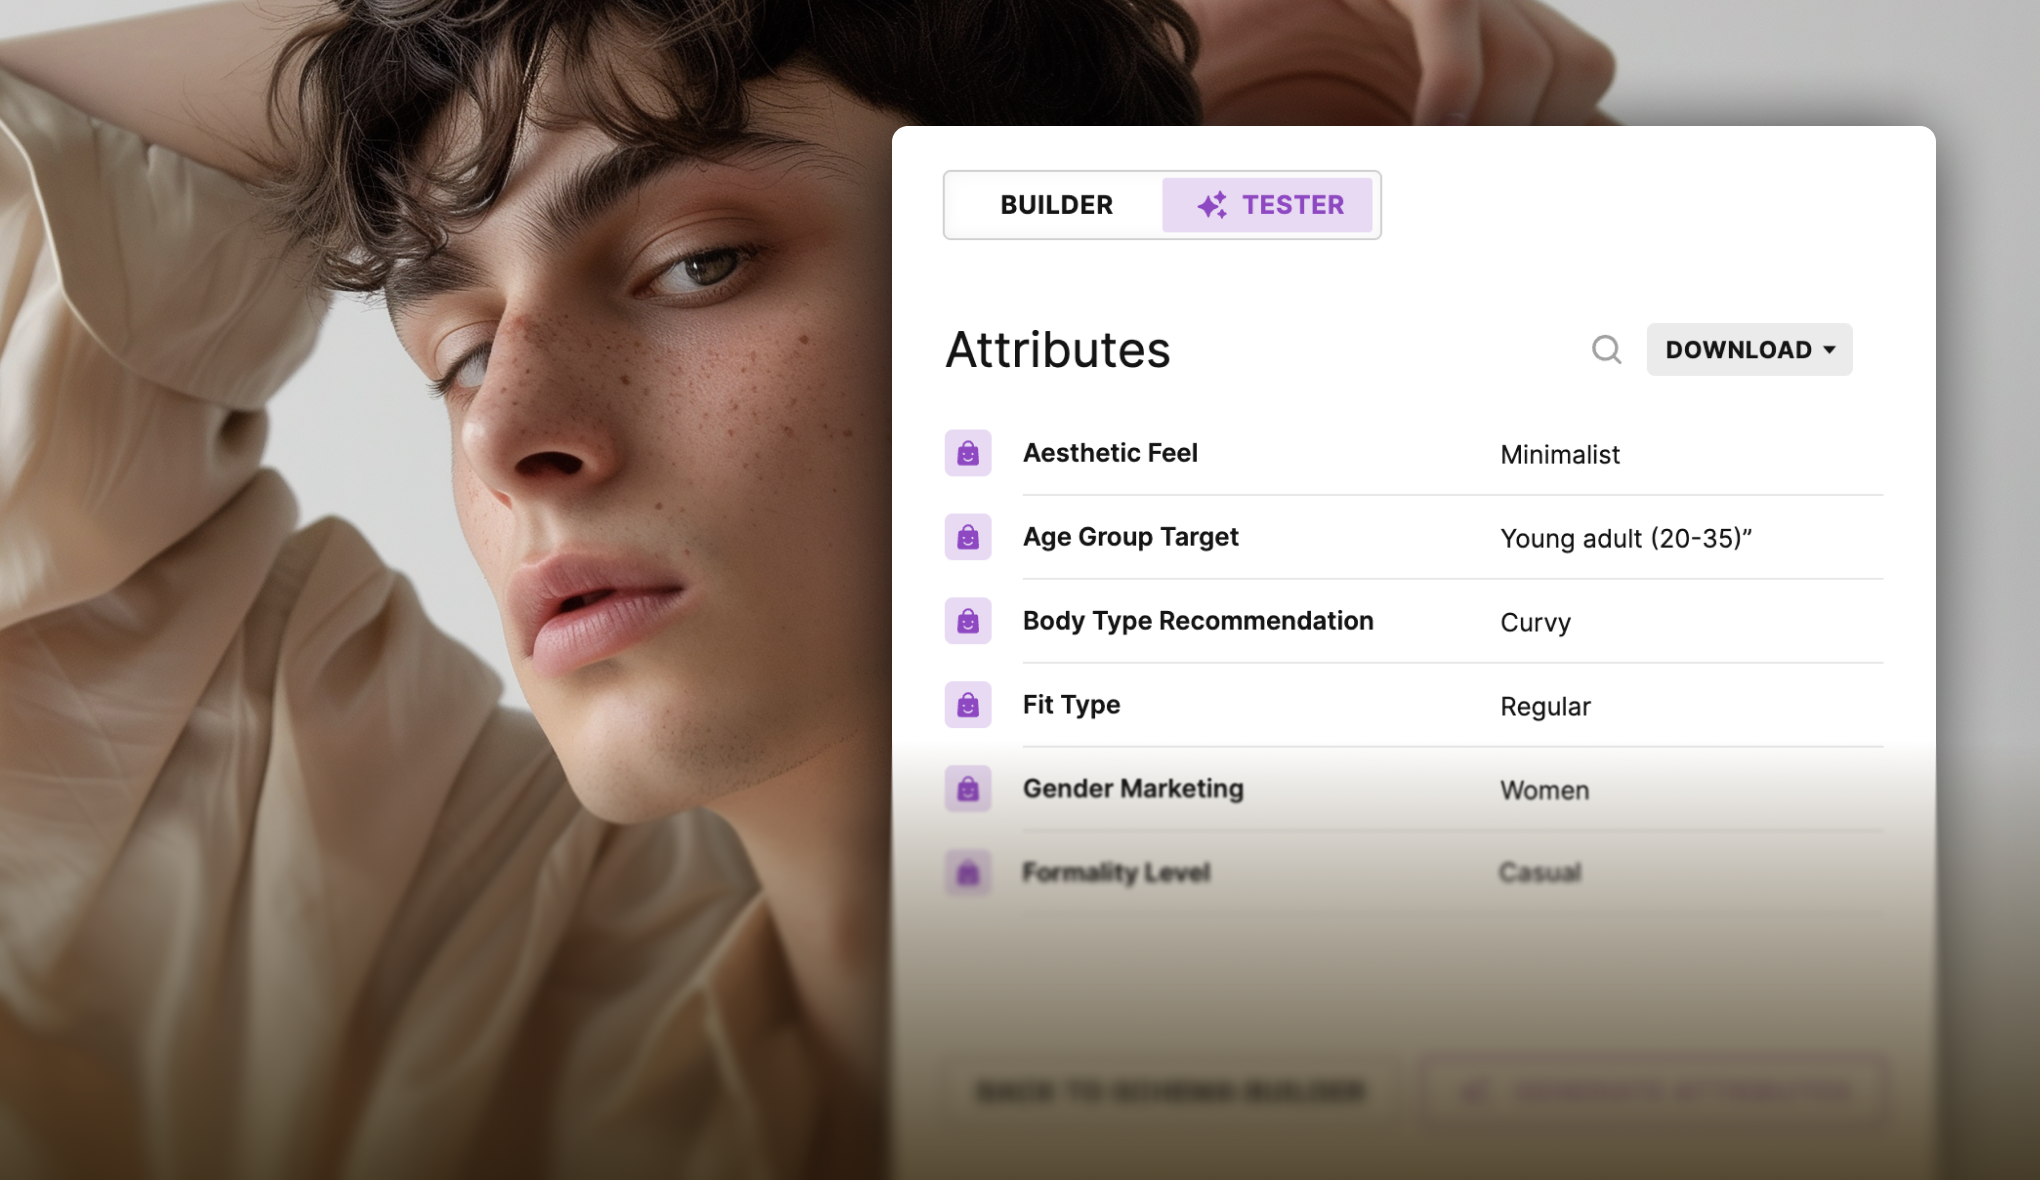The width and height of the screenshot is (2040, 1180).
Task: Click the Body Type Recommendation bag icon
Action: [x=968, y=621]
